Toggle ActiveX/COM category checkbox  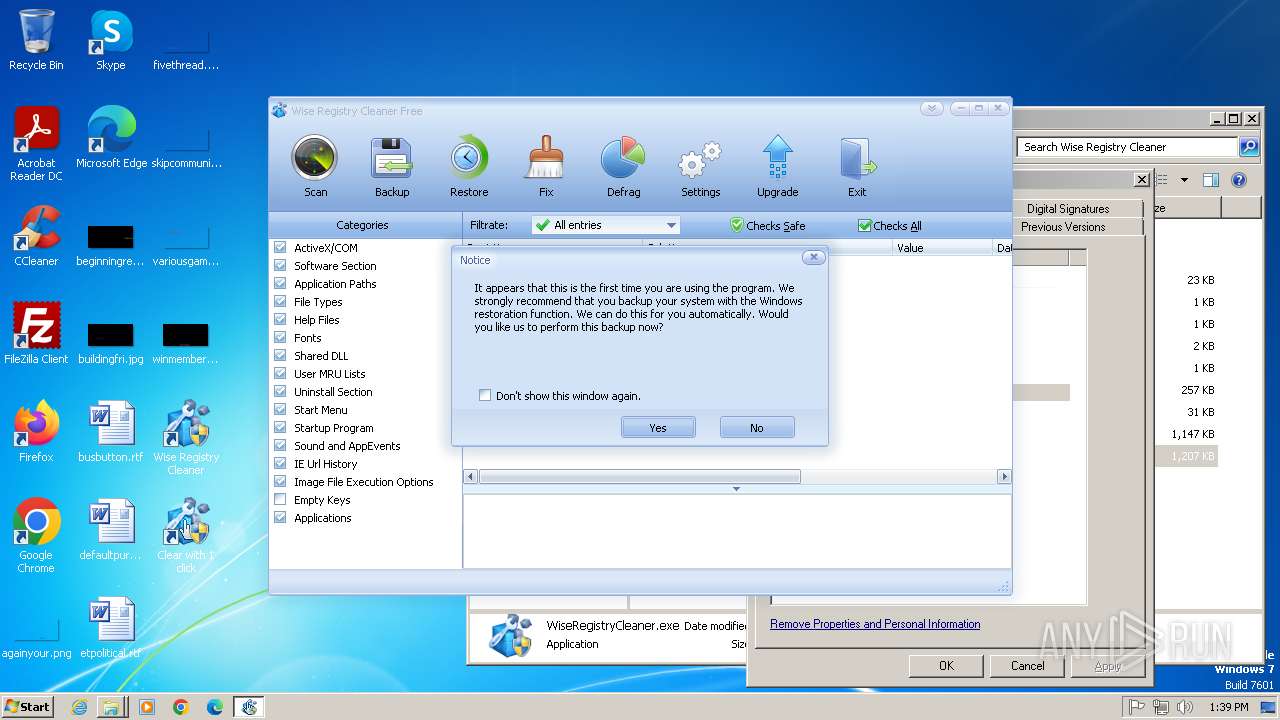coord(280,248)
